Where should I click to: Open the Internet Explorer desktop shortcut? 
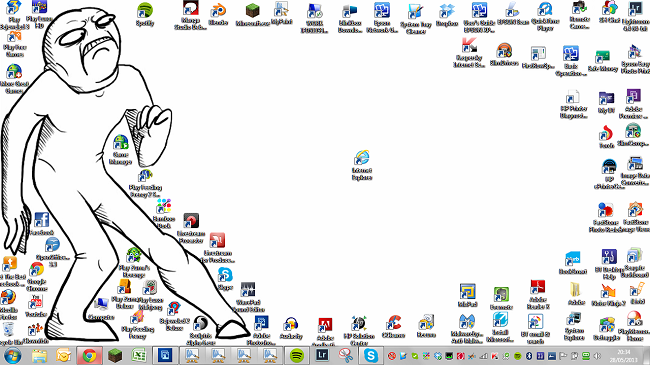pyautogui.click(x=362, y=165)
